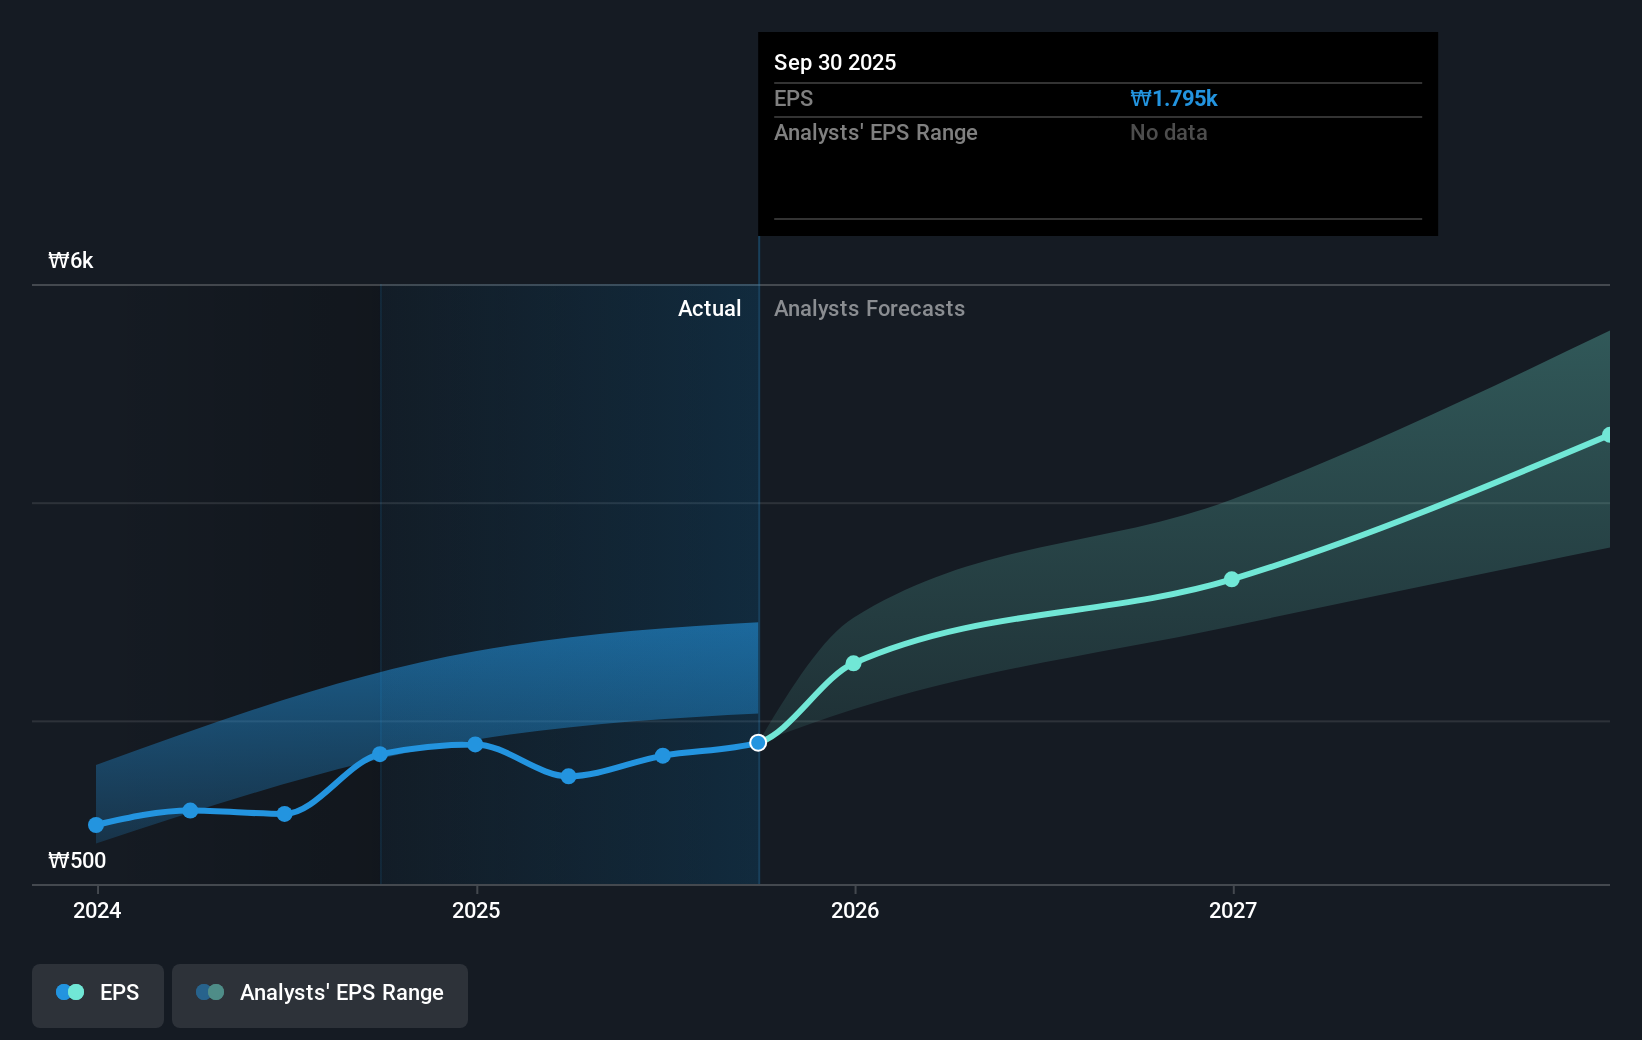Click the first blue EPS data point near 2024
Screen dimensions: 1642x1040
tap(95, 825)
